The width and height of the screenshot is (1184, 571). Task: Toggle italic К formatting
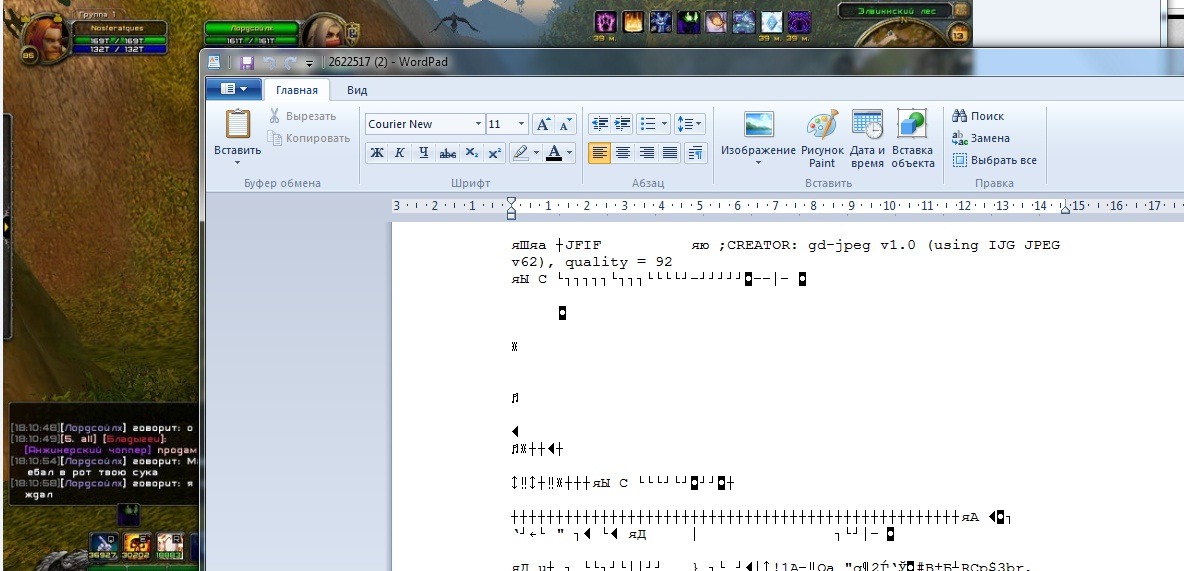click(400, 153)
